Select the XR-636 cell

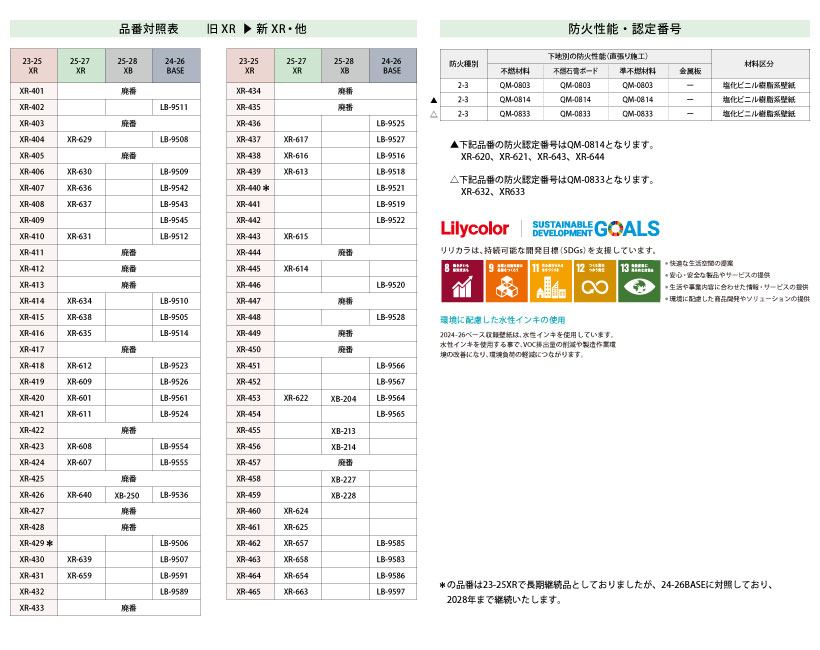(79, 188)
